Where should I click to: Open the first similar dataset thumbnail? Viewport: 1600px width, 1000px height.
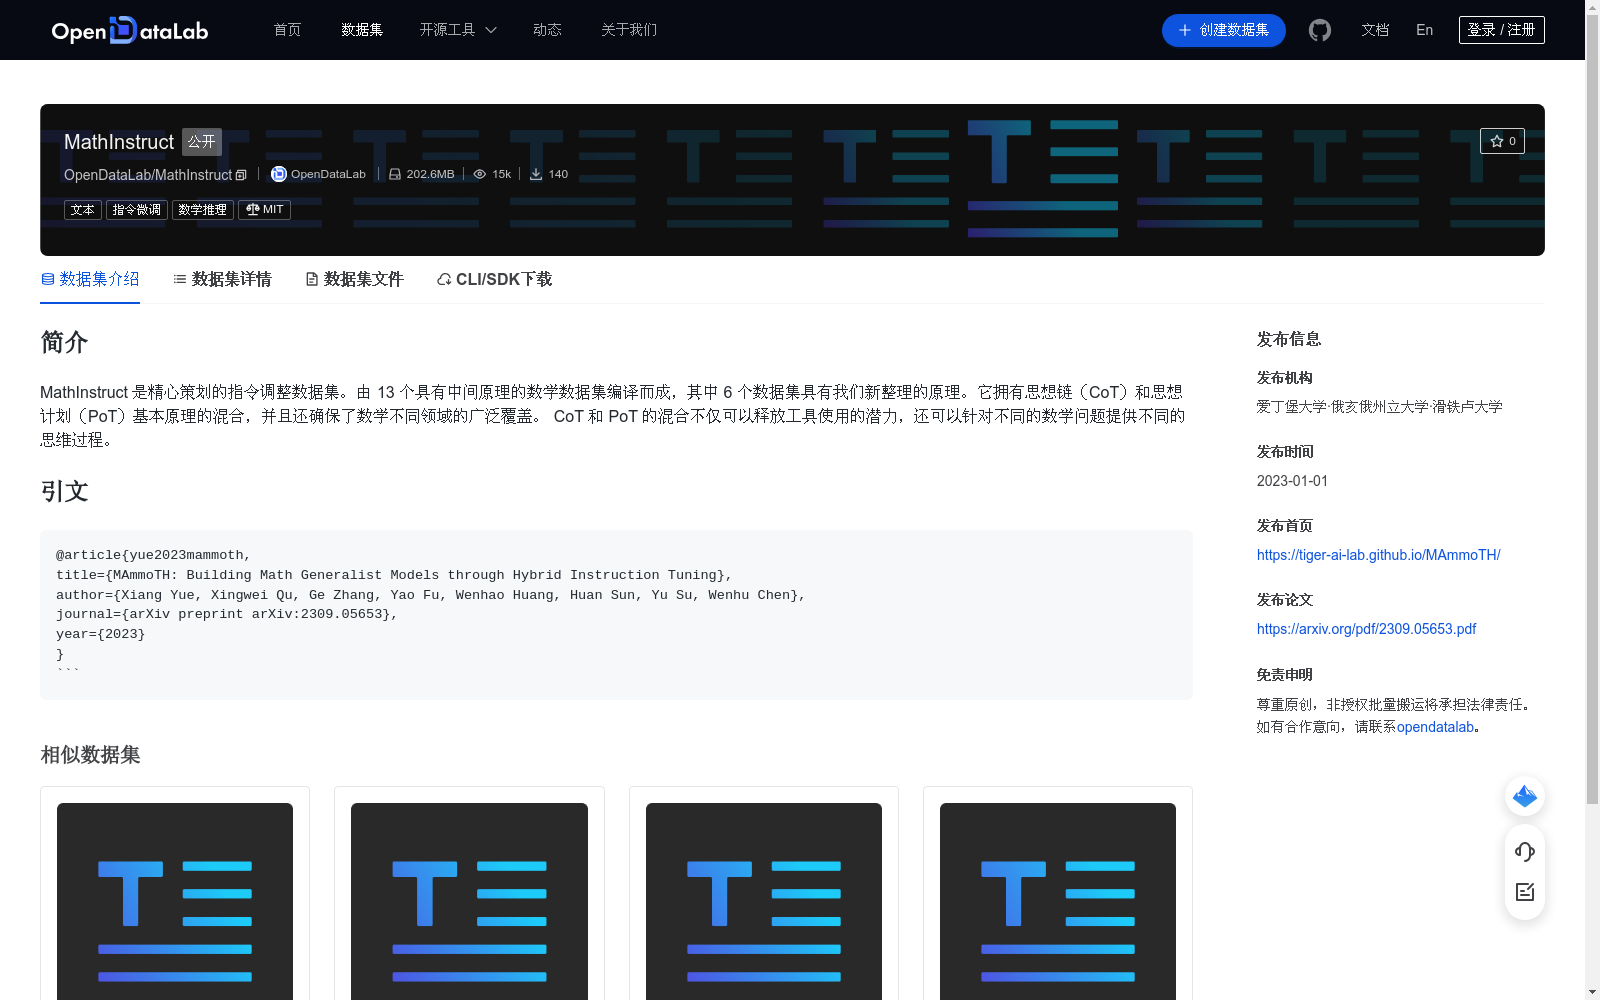(x=174, y=899)
